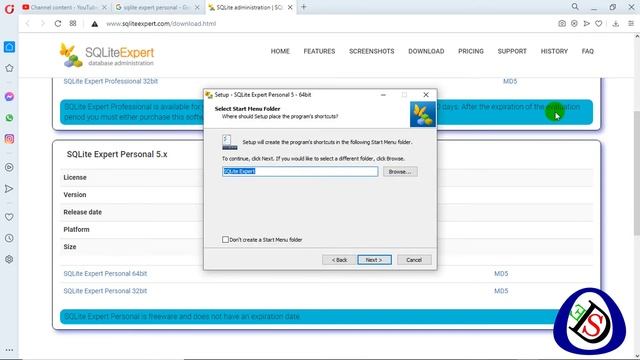Click Next in the Setup dialog
Image resolution: width=640 pixels, height=360 pixels.
coord(374,260)
